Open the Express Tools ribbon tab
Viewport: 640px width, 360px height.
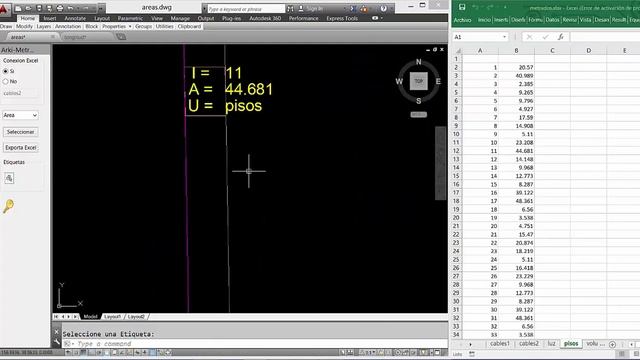[x=342, y=18]
